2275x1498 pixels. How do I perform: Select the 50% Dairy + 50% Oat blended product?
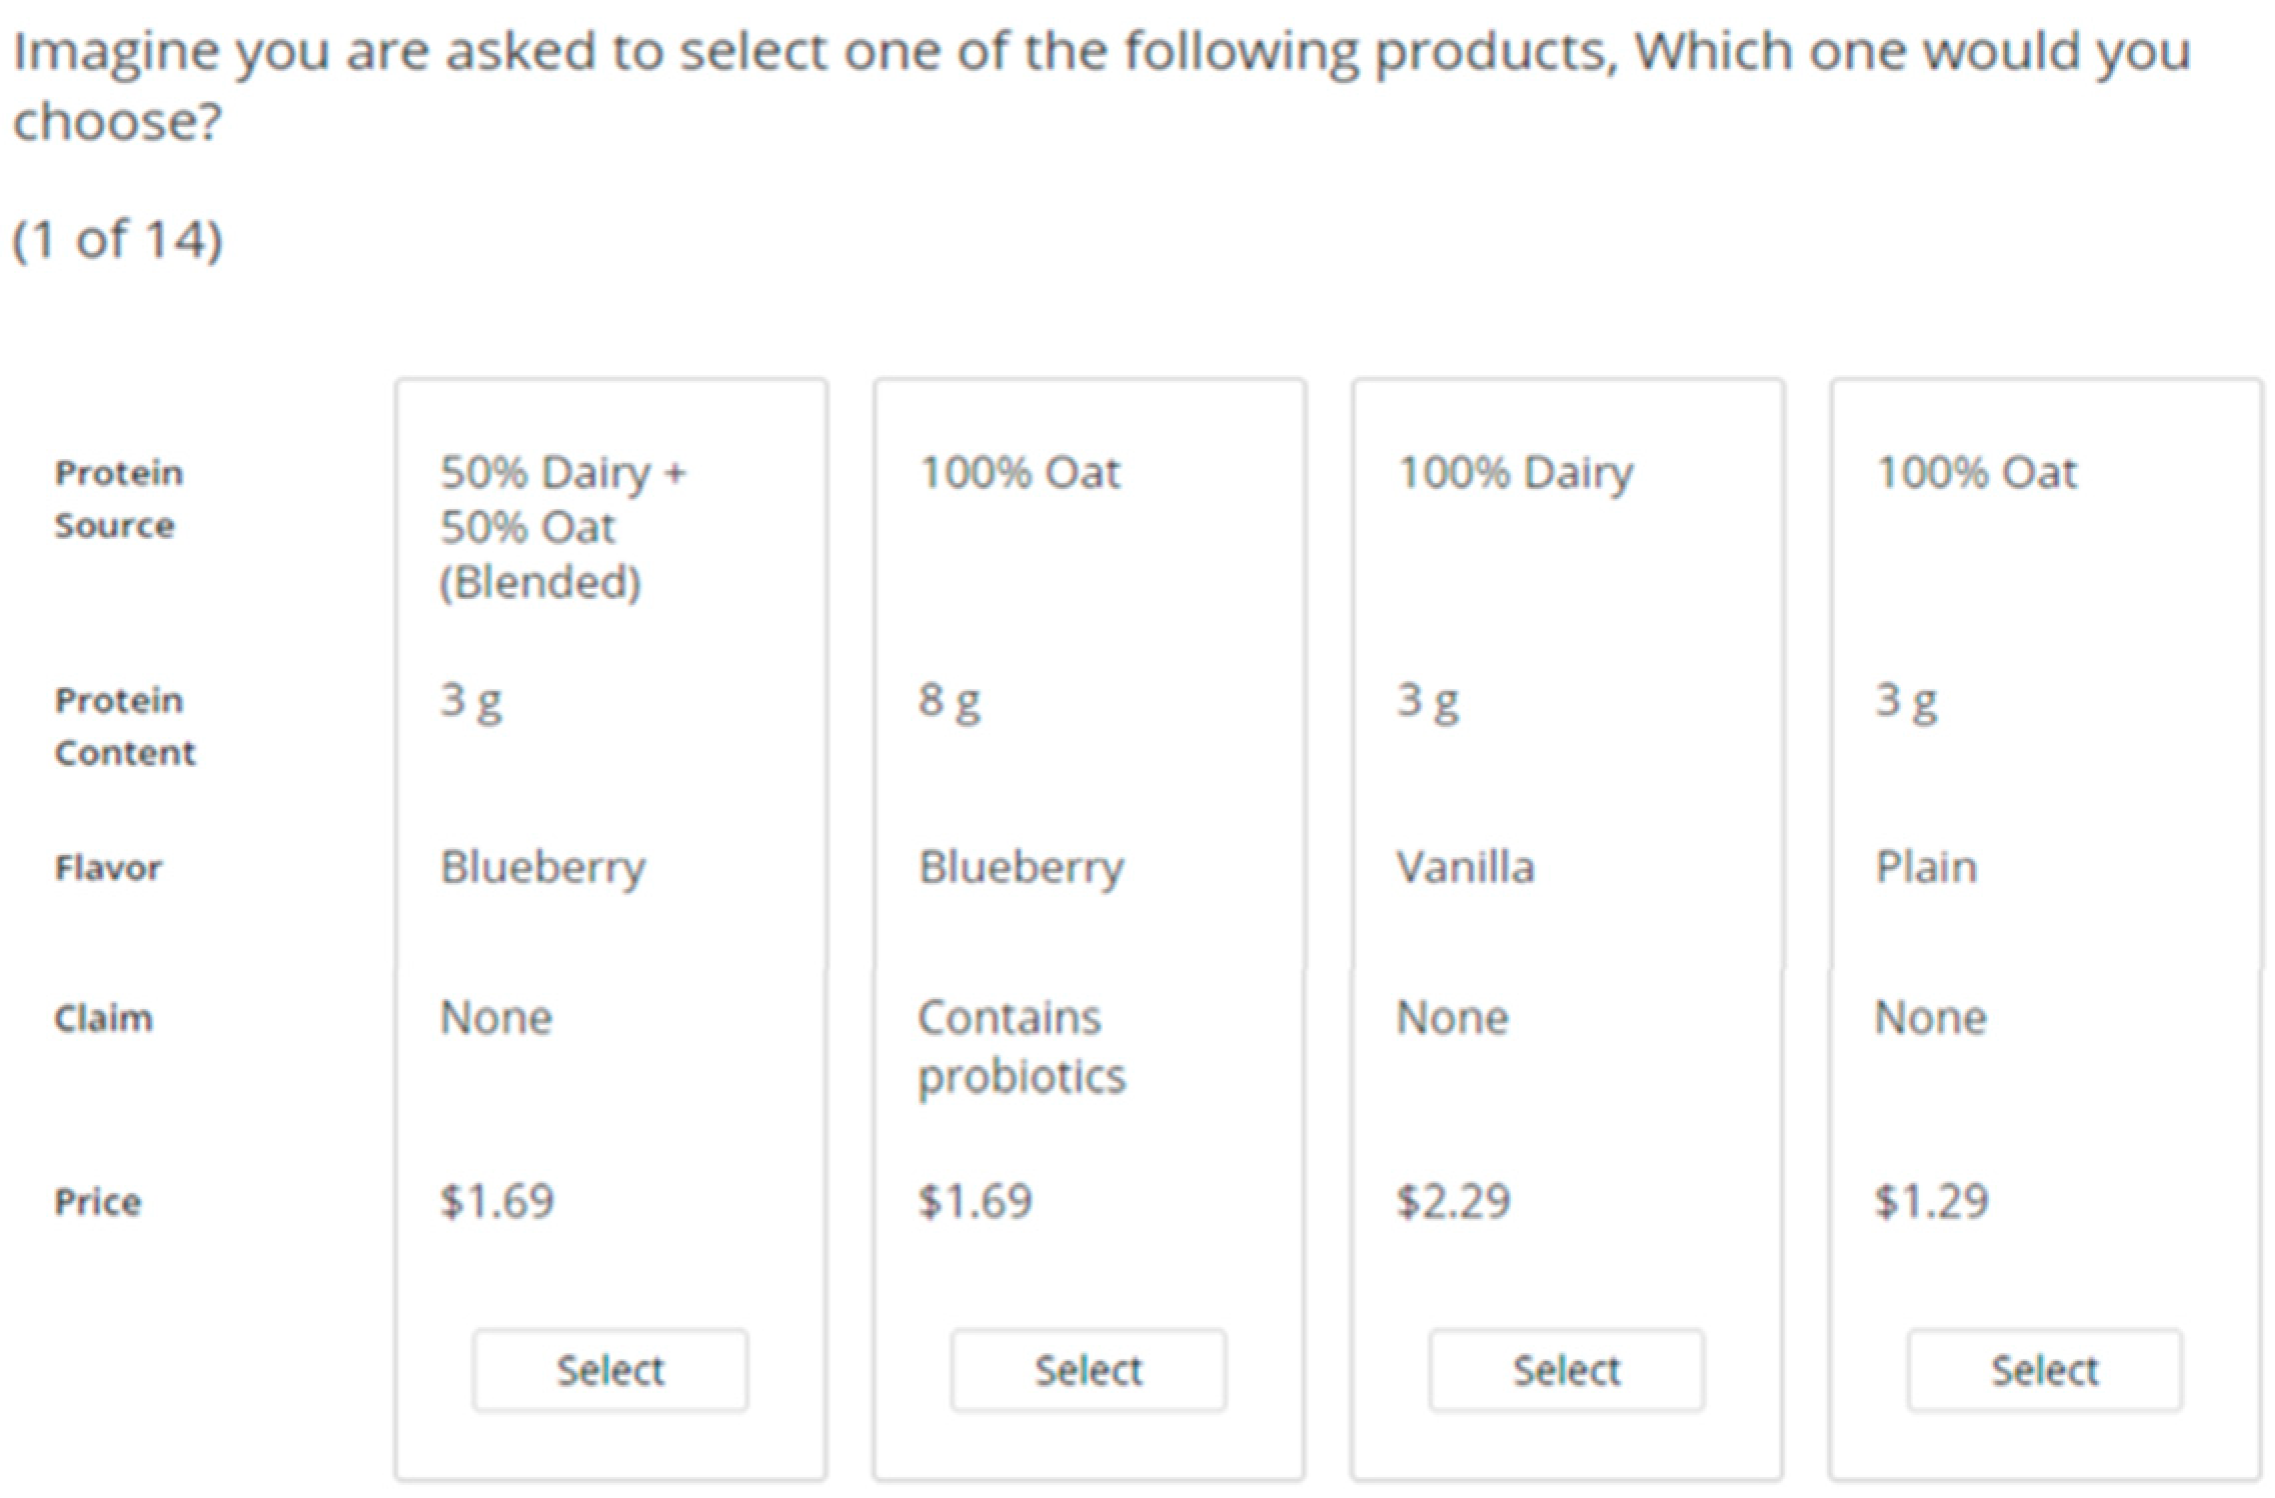610,1369
